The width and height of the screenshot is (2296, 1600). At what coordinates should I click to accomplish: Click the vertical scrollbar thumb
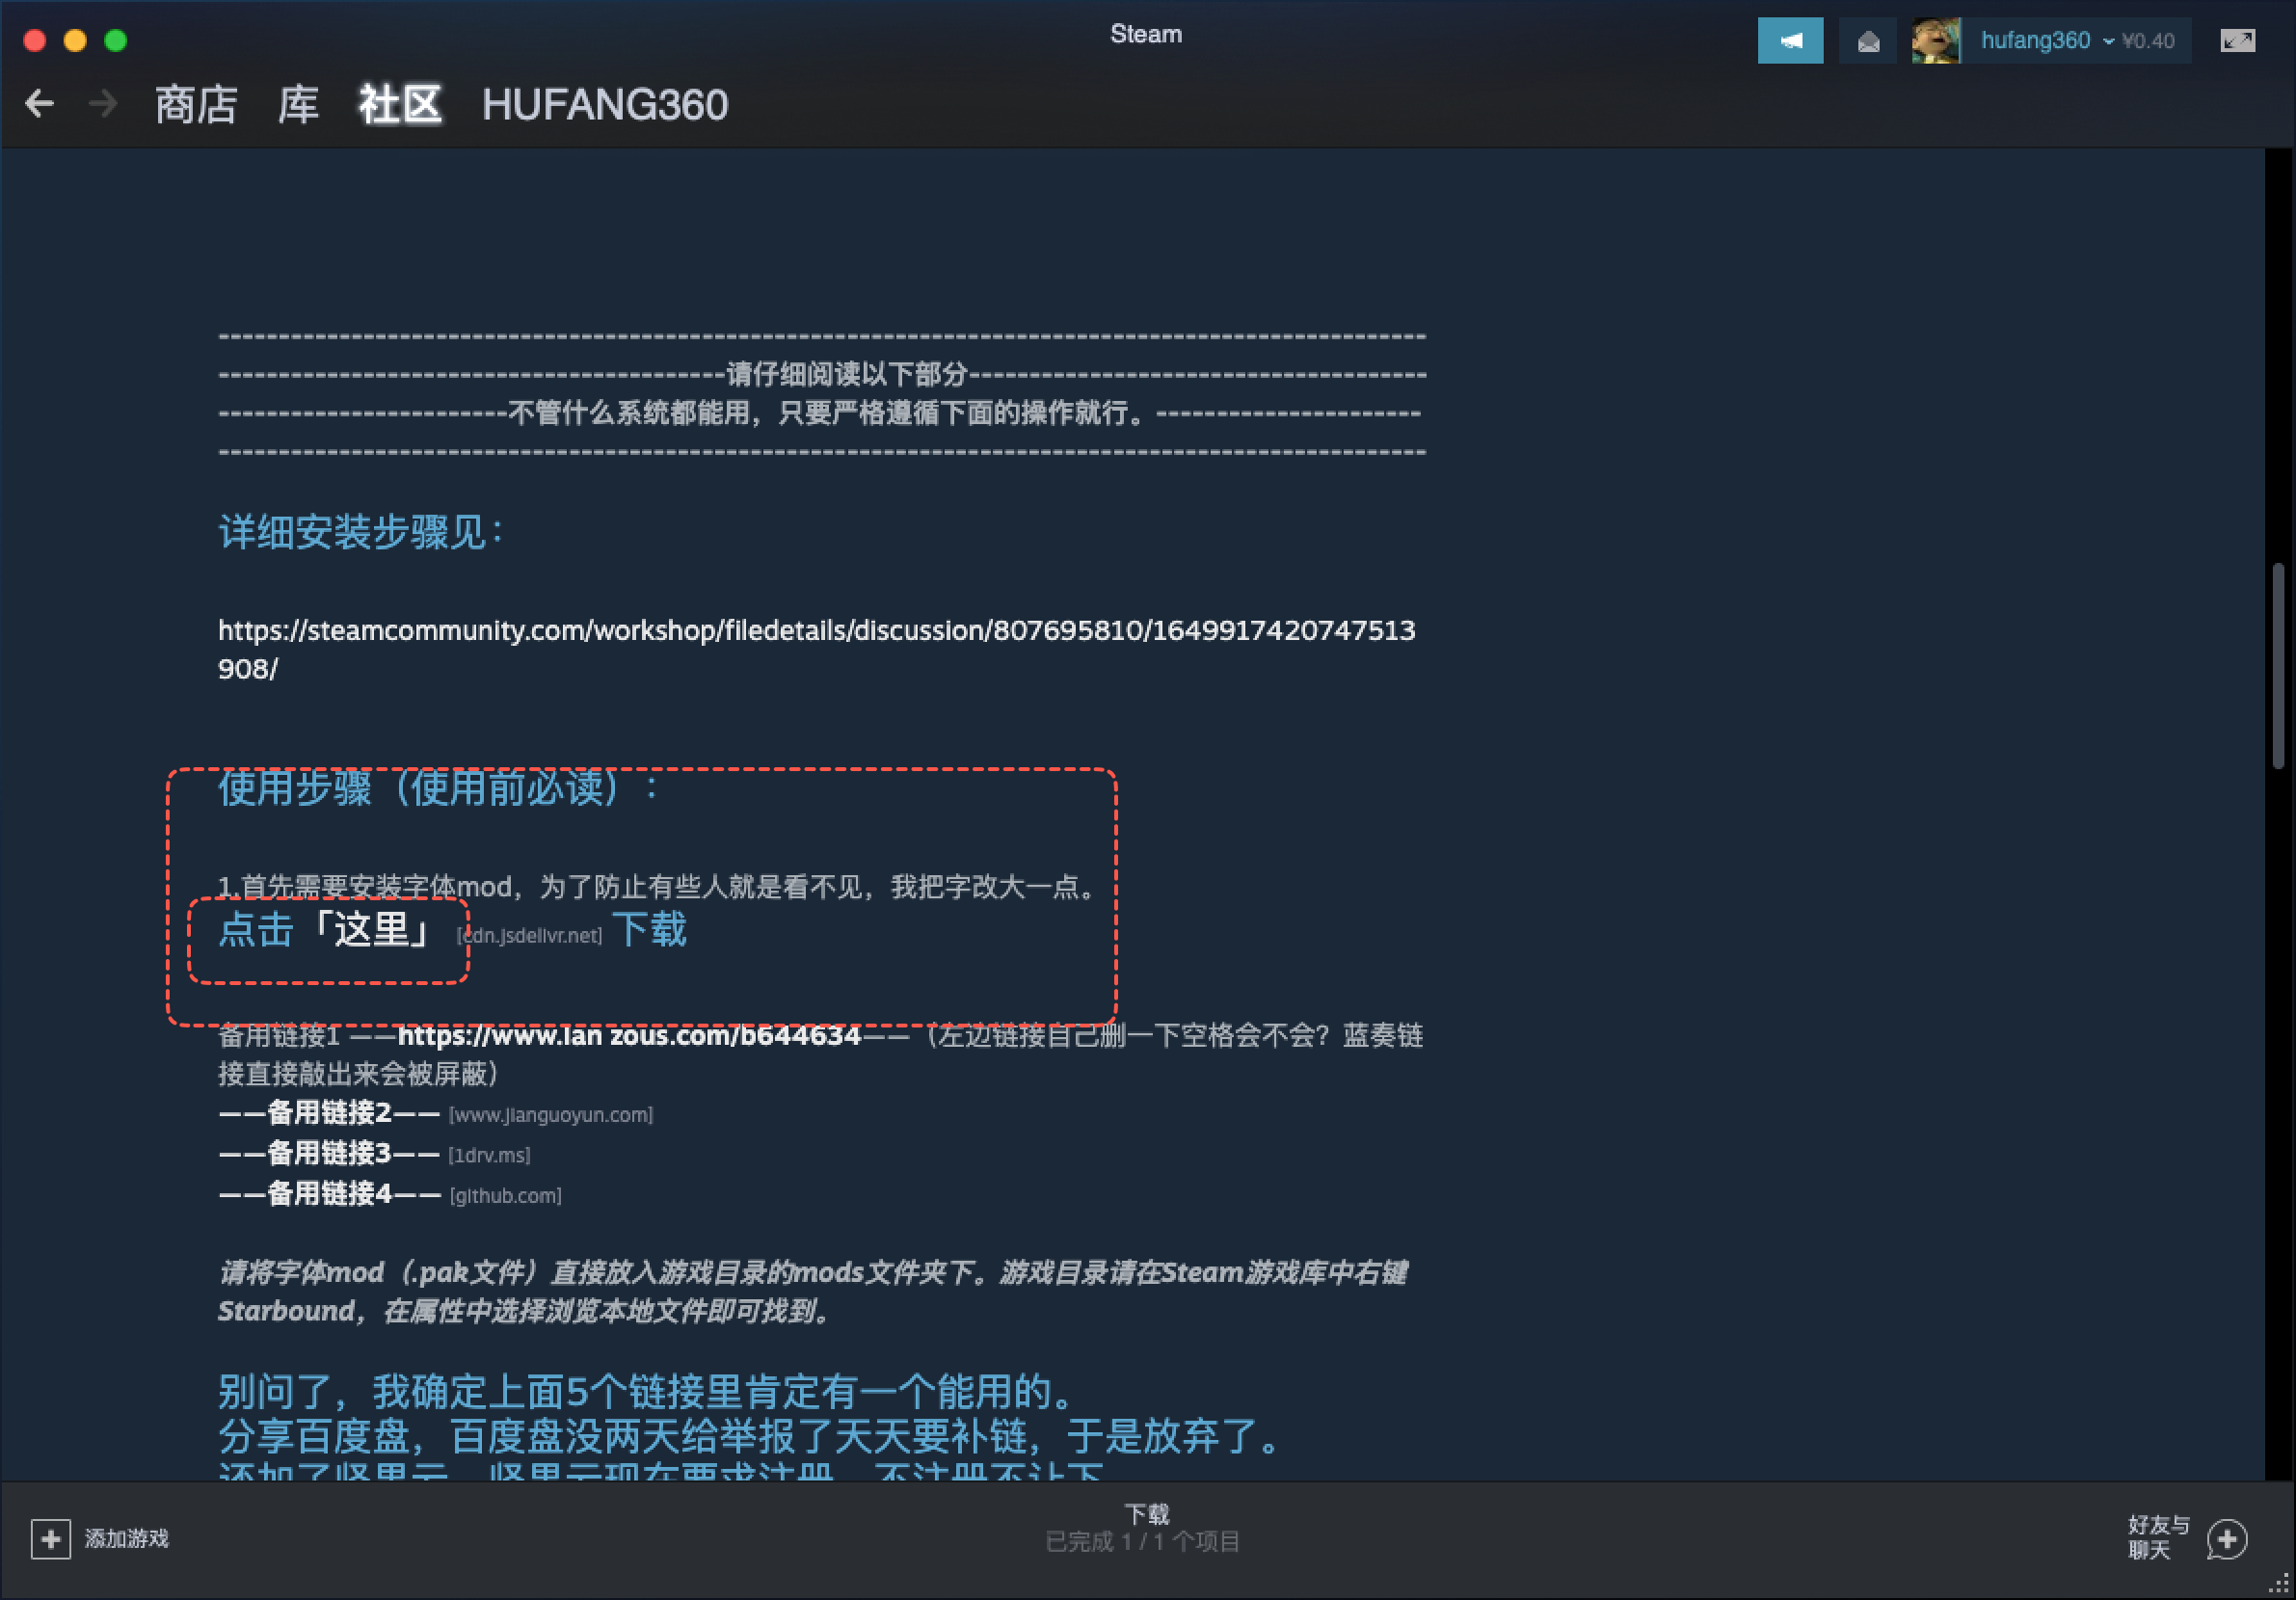coord(2278,665)
